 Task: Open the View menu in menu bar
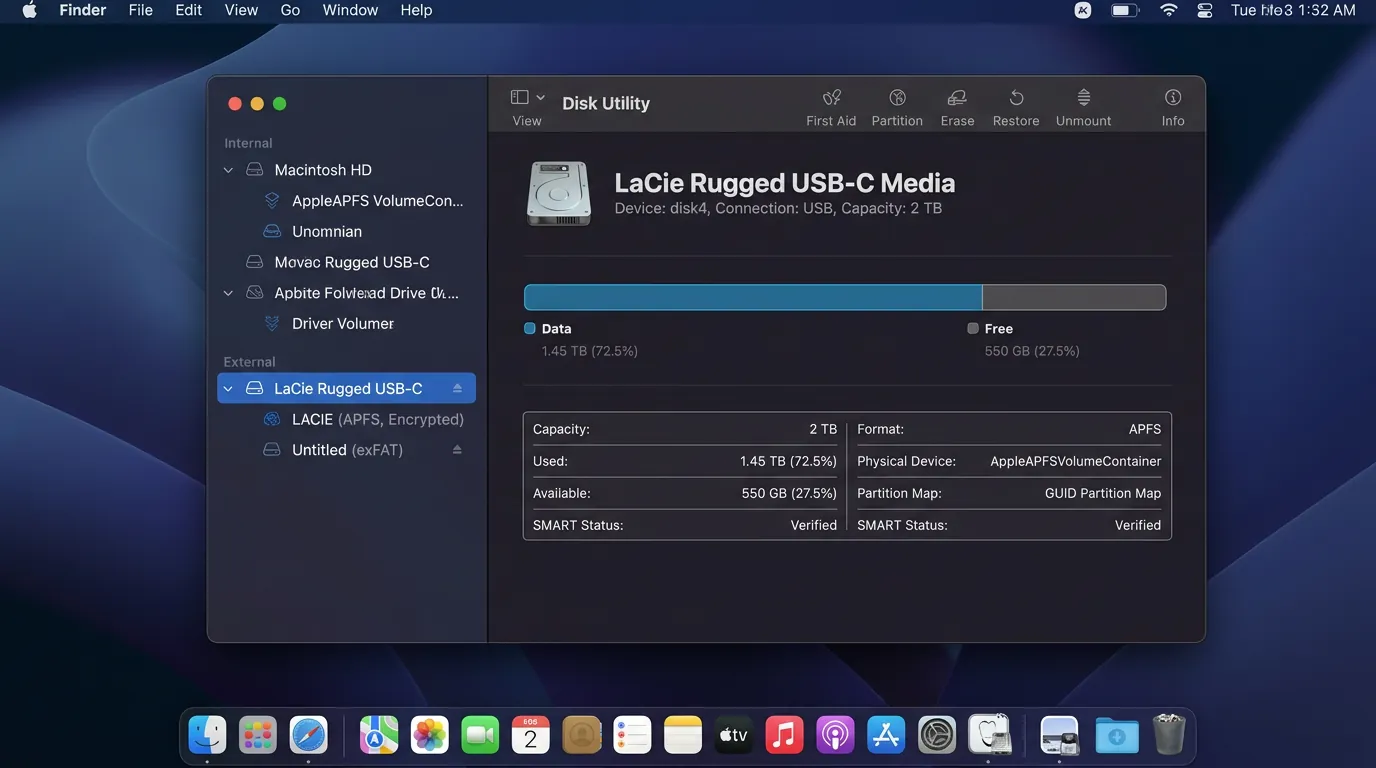coord(241,10)
